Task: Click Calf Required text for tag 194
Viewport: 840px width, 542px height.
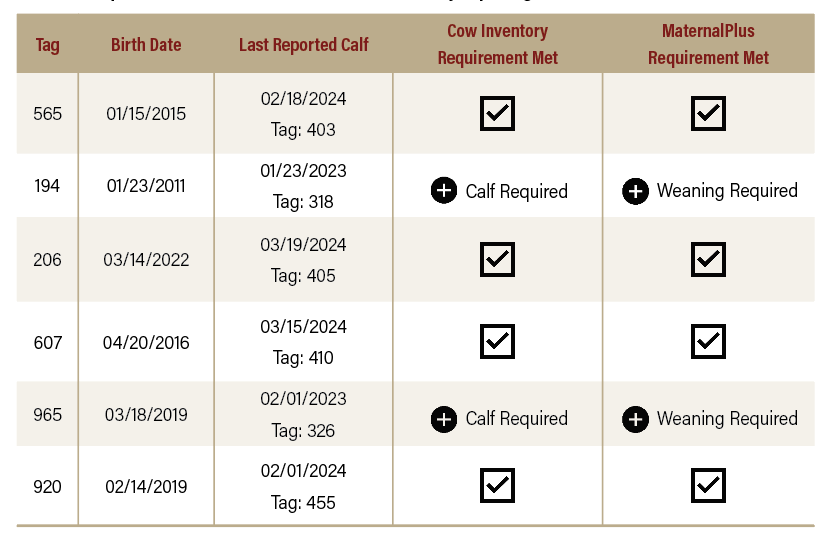Action: 516,191
